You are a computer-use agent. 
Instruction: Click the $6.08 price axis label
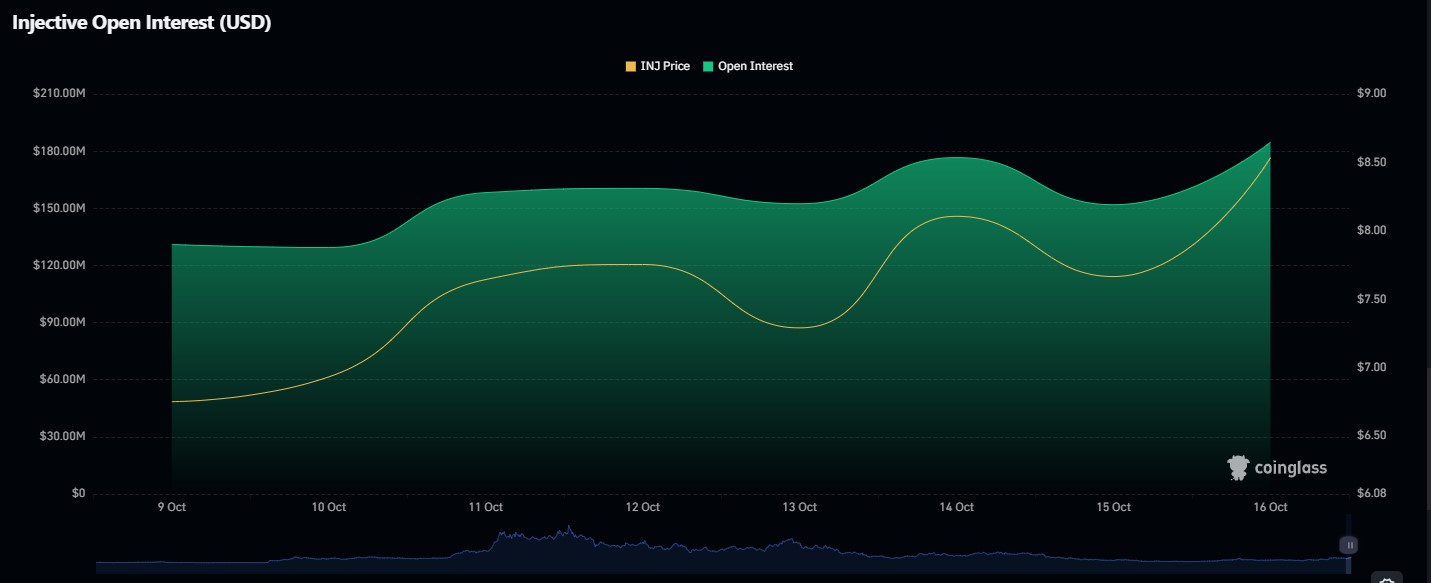click(1373, 494)
